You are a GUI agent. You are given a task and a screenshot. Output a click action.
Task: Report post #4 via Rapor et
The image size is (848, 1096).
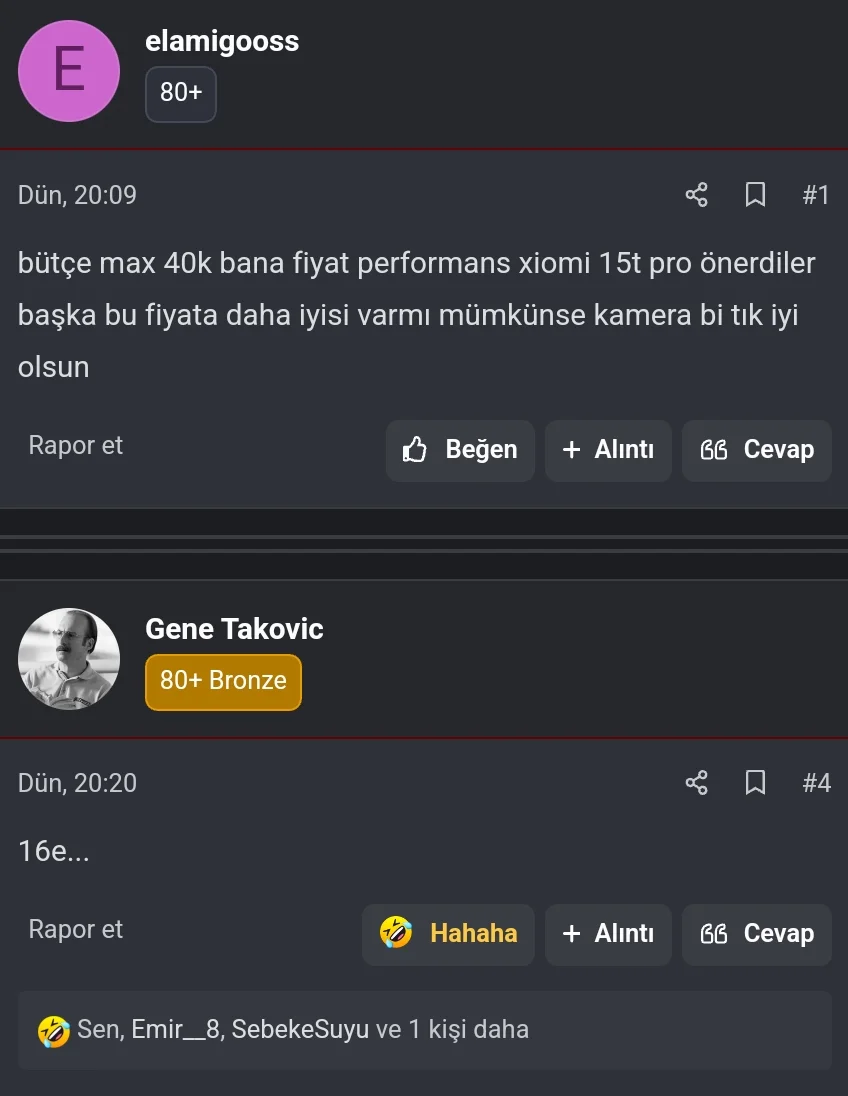point(76,929)
